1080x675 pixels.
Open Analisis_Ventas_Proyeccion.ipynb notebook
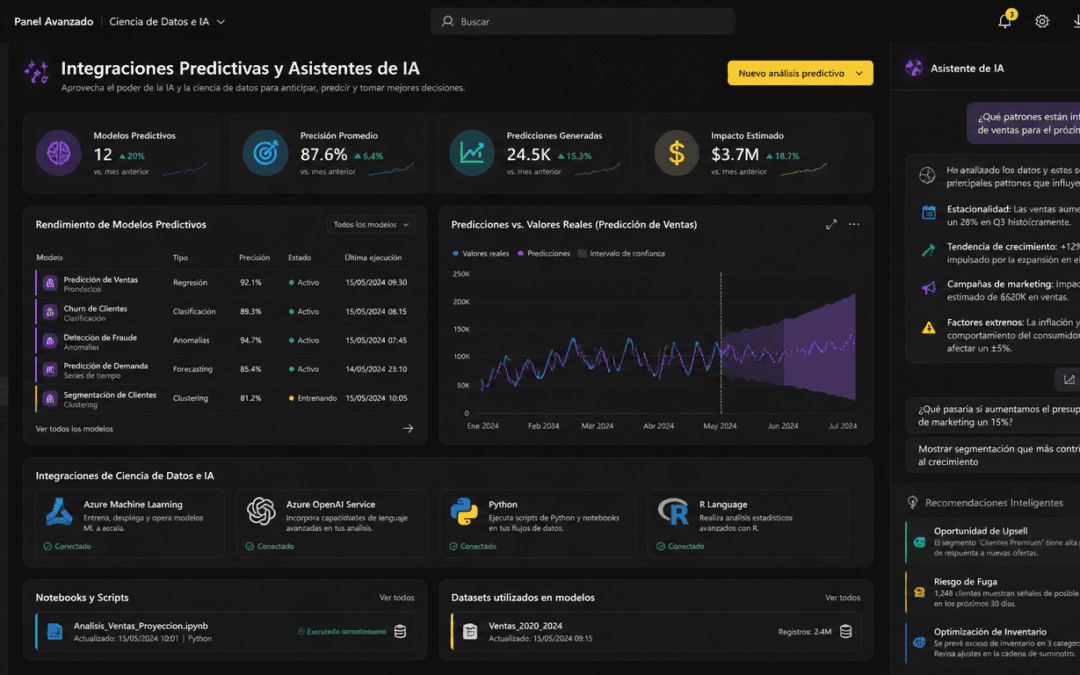click(141, 626)
